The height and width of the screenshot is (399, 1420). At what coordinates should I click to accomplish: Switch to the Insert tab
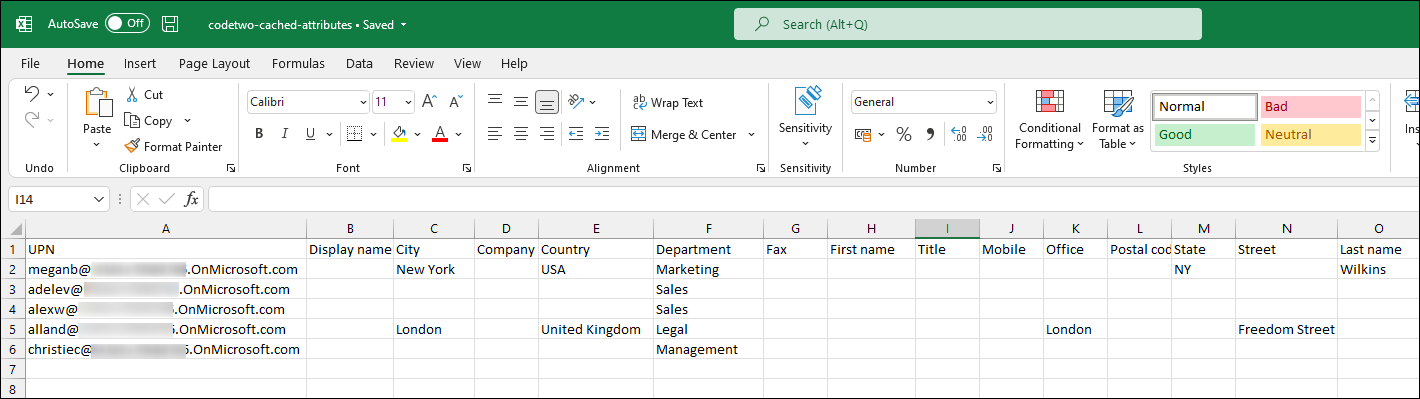140,63
